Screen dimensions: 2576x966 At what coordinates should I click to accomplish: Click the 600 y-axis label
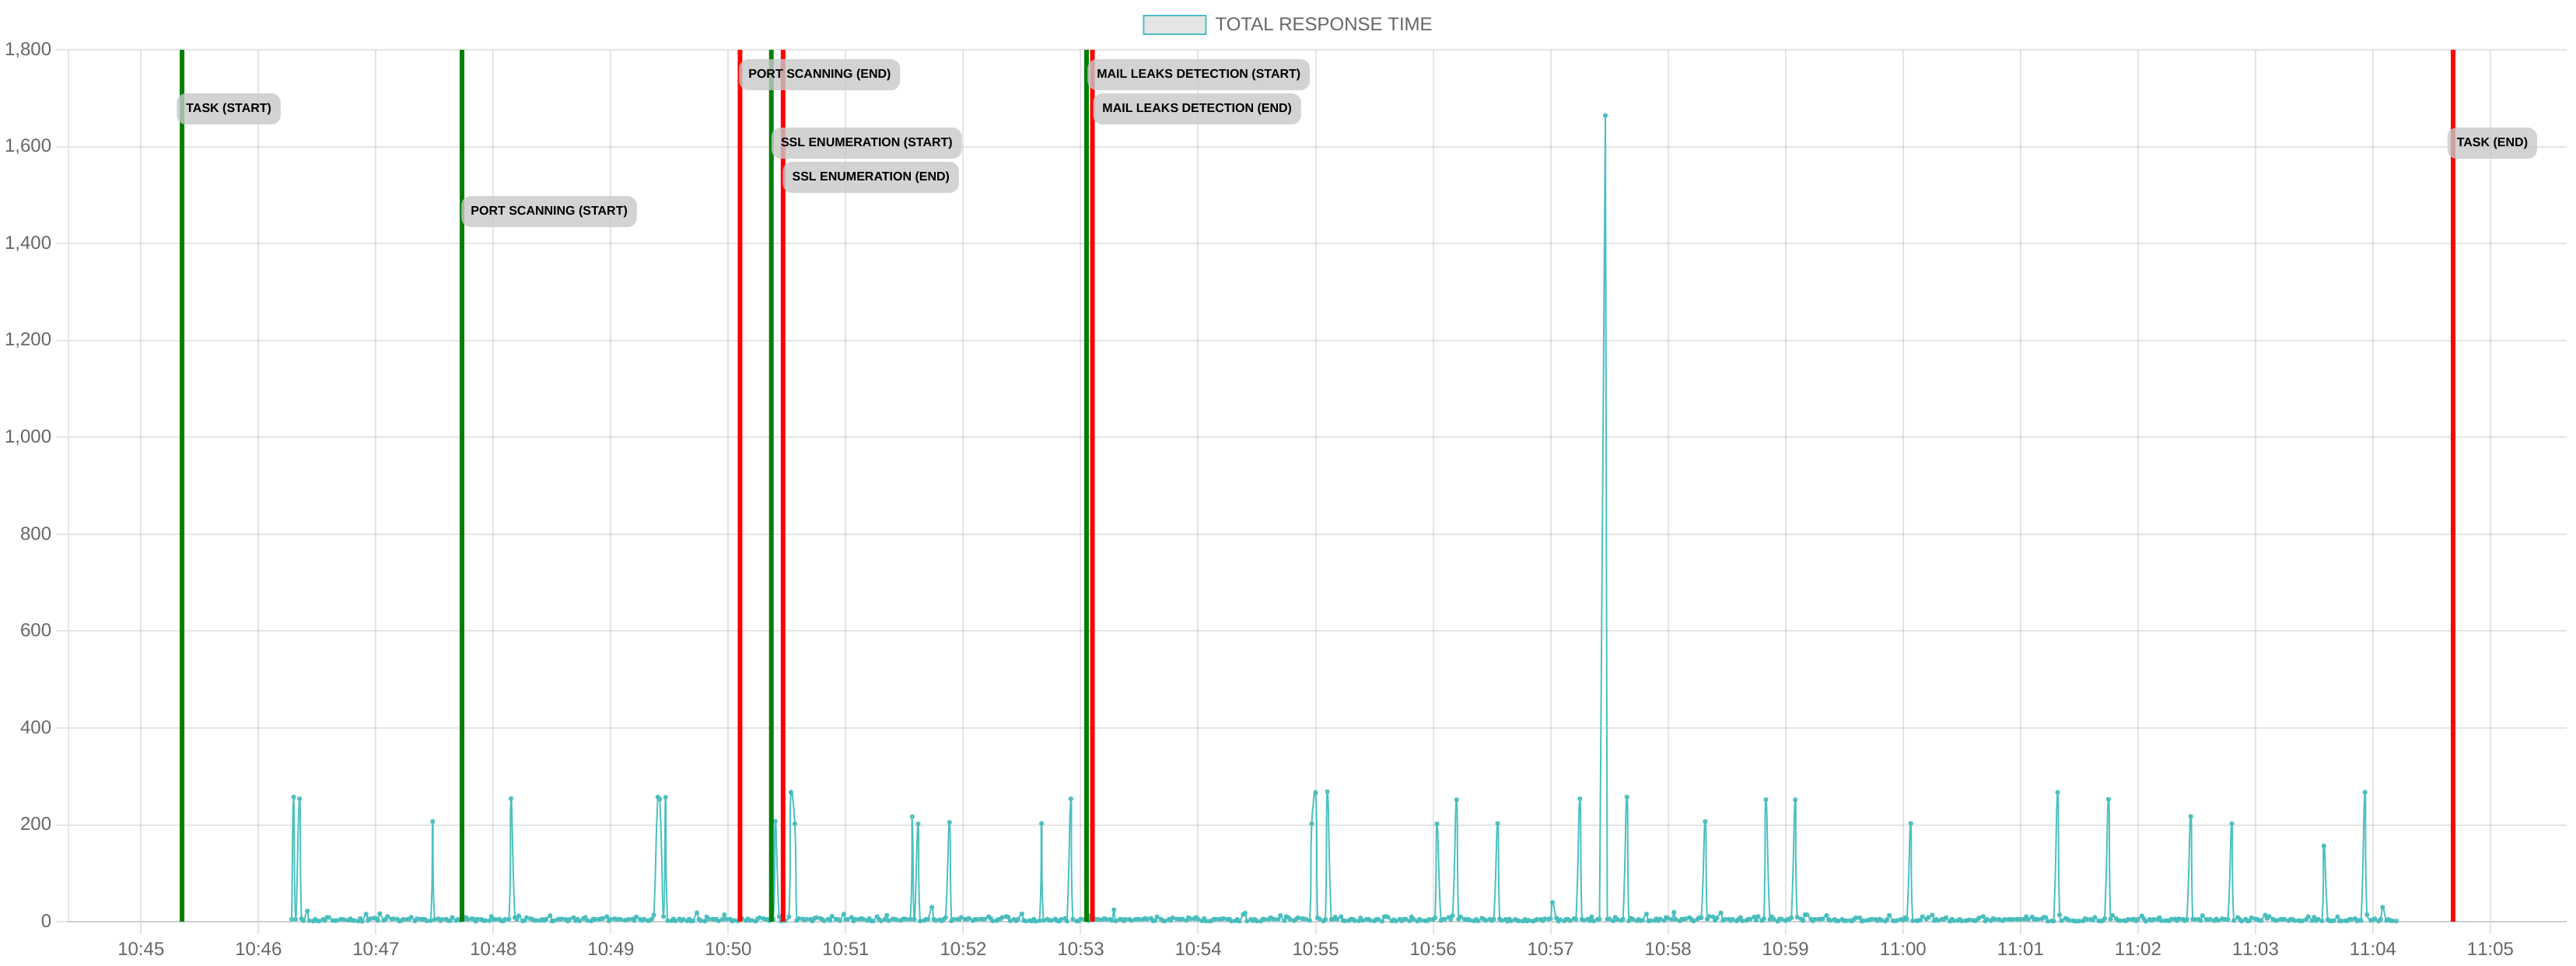pyautogui.click(x=36, y=631)
